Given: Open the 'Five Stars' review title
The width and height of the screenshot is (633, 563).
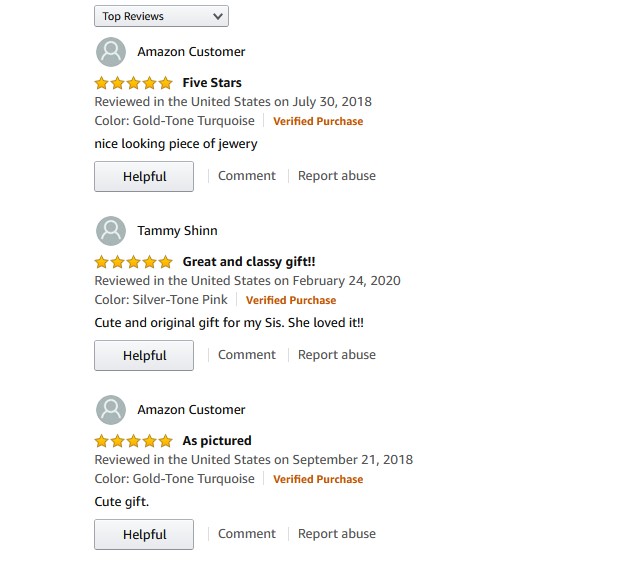Looking at the screenshot, I should point(212,83).
